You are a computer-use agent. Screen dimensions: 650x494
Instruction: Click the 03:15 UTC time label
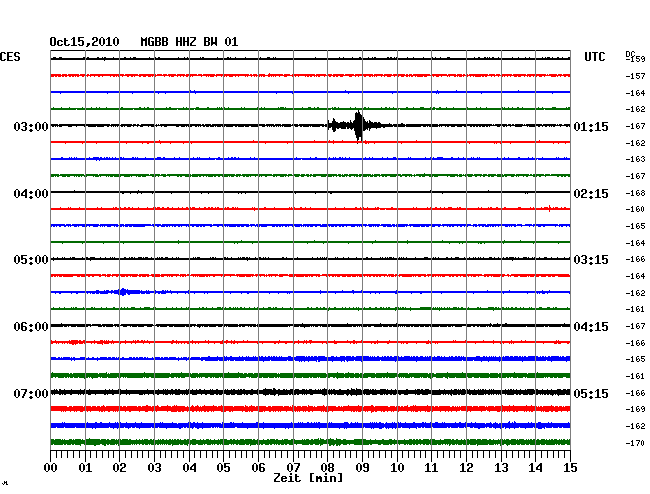[x=591, y=260]
